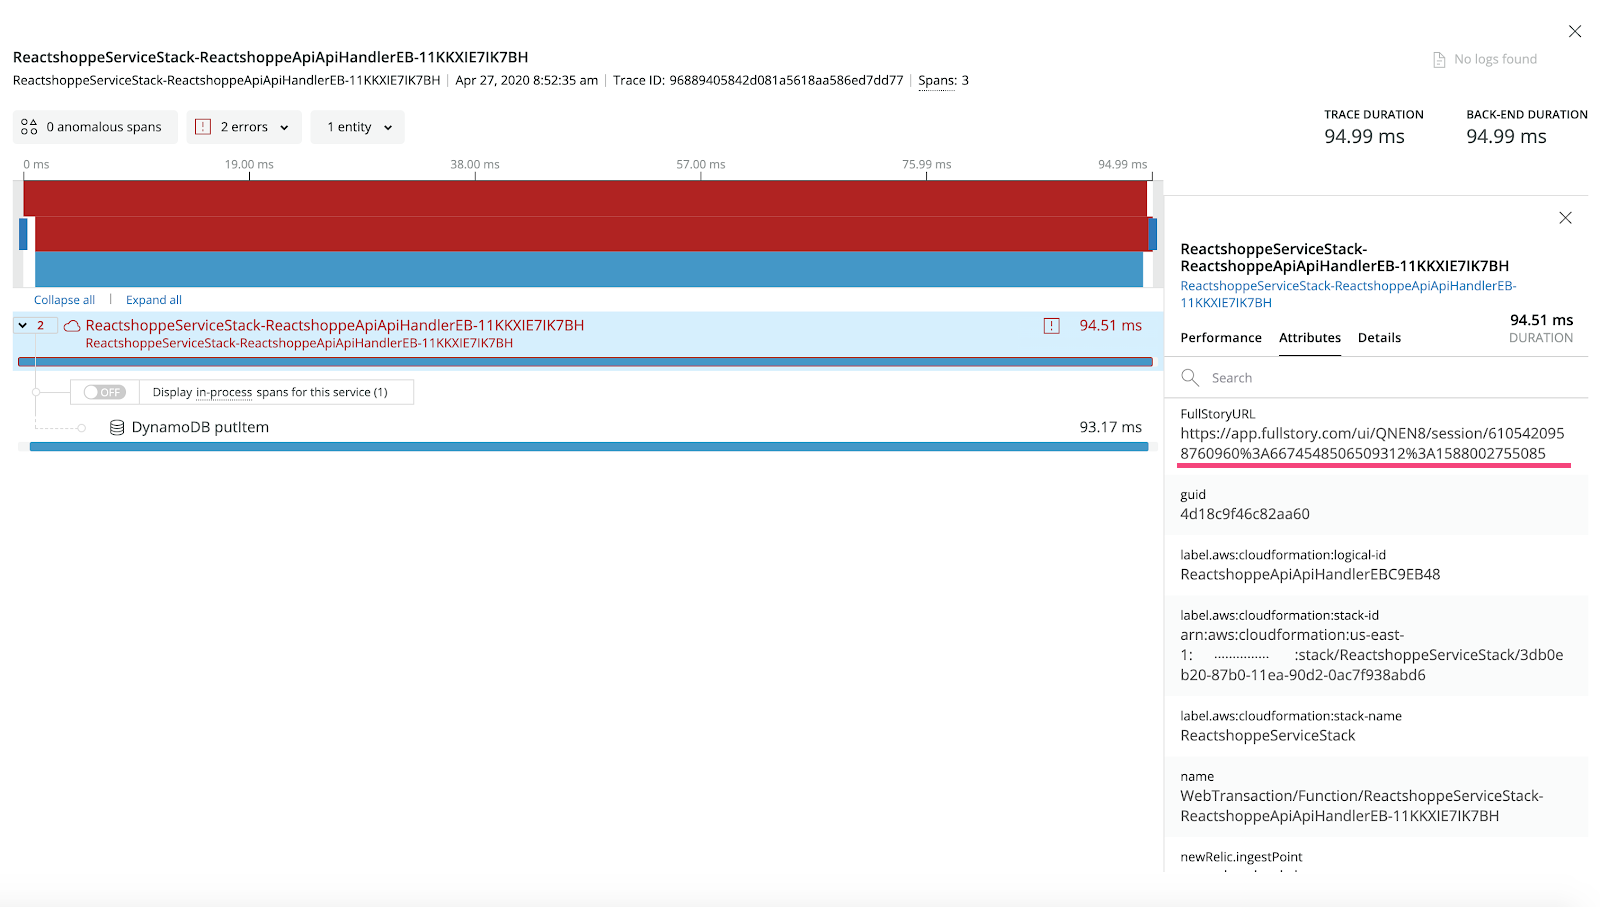Click the newRelic.ingestPoint attribute label
The image size is (1600, 907).
coord(1241,857)
